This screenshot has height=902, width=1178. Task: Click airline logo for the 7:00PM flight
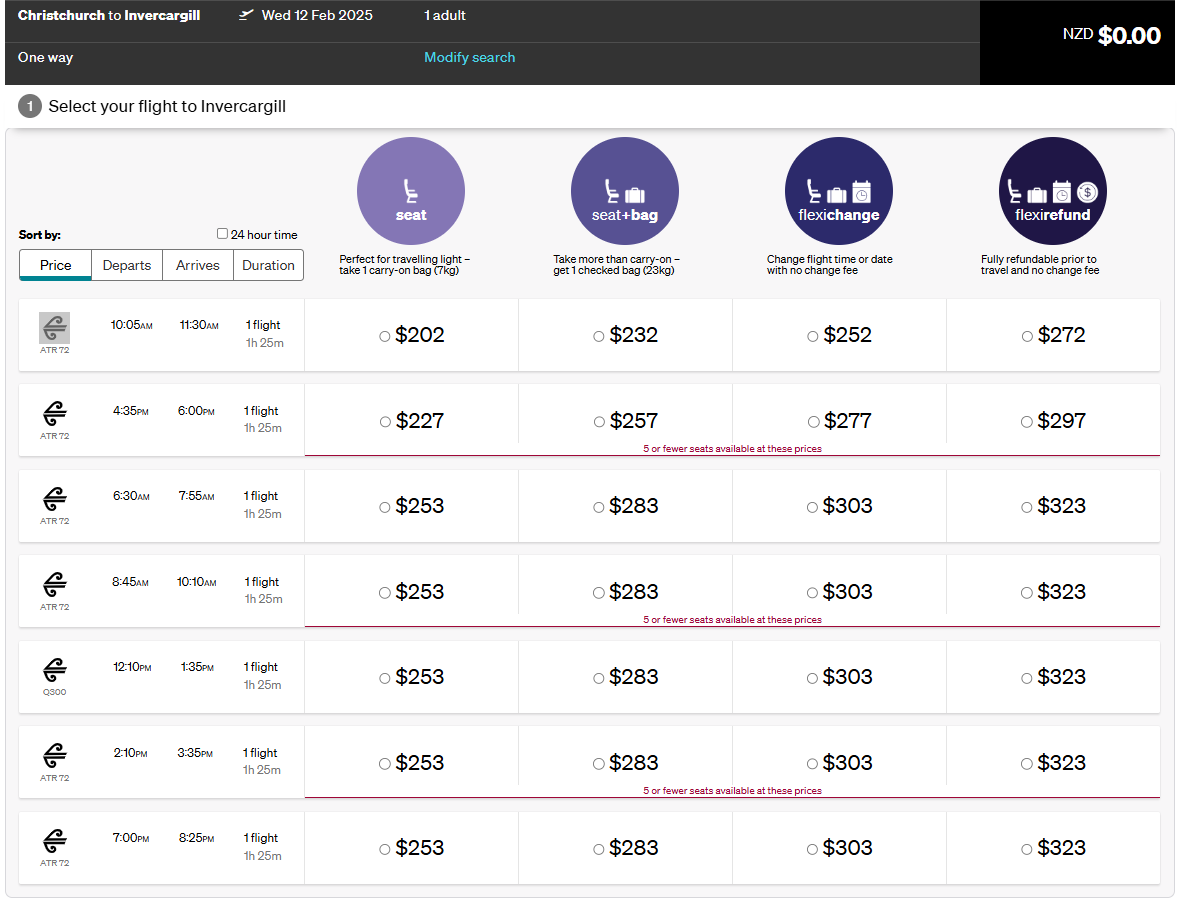point(54,840)
